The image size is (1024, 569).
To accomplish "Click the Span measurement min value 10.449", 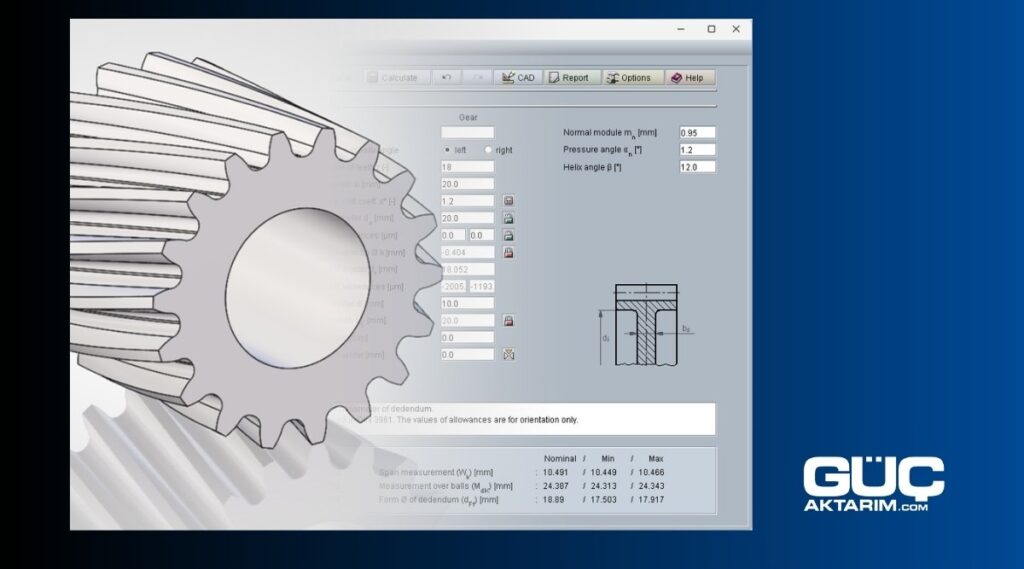I will [x=603, y=472].
